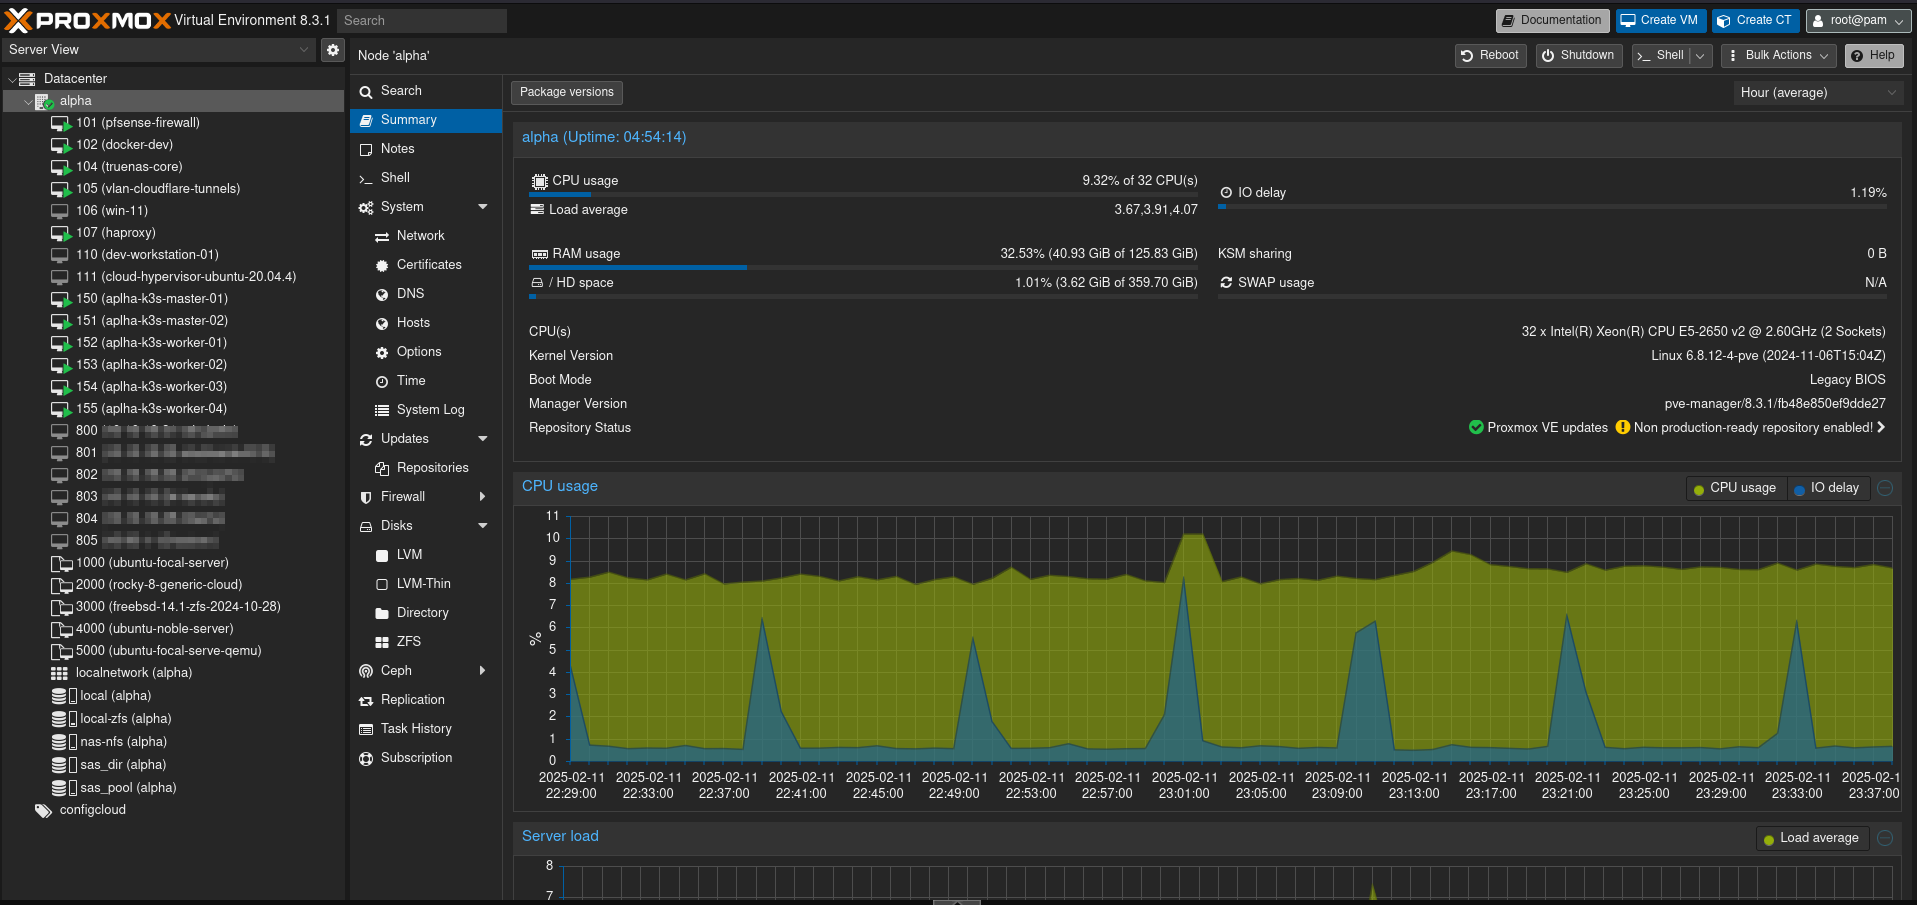This screenshot has width=1917, height=905.
Task: Select Repositories in the node menu
Action: point(432,468)
